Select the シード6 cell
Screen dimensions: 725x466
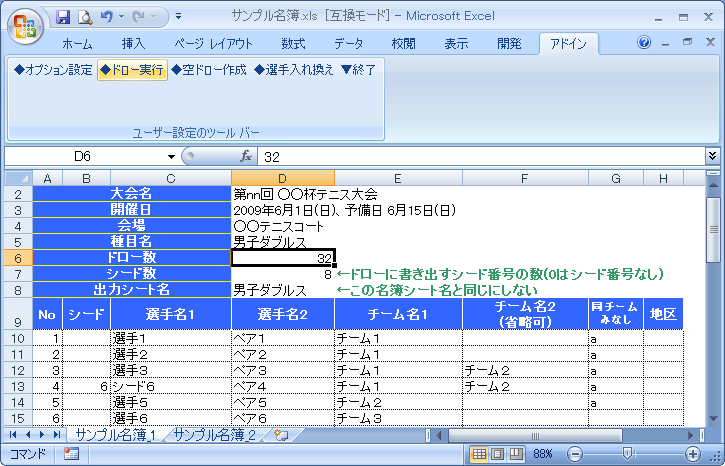point(171,386)
